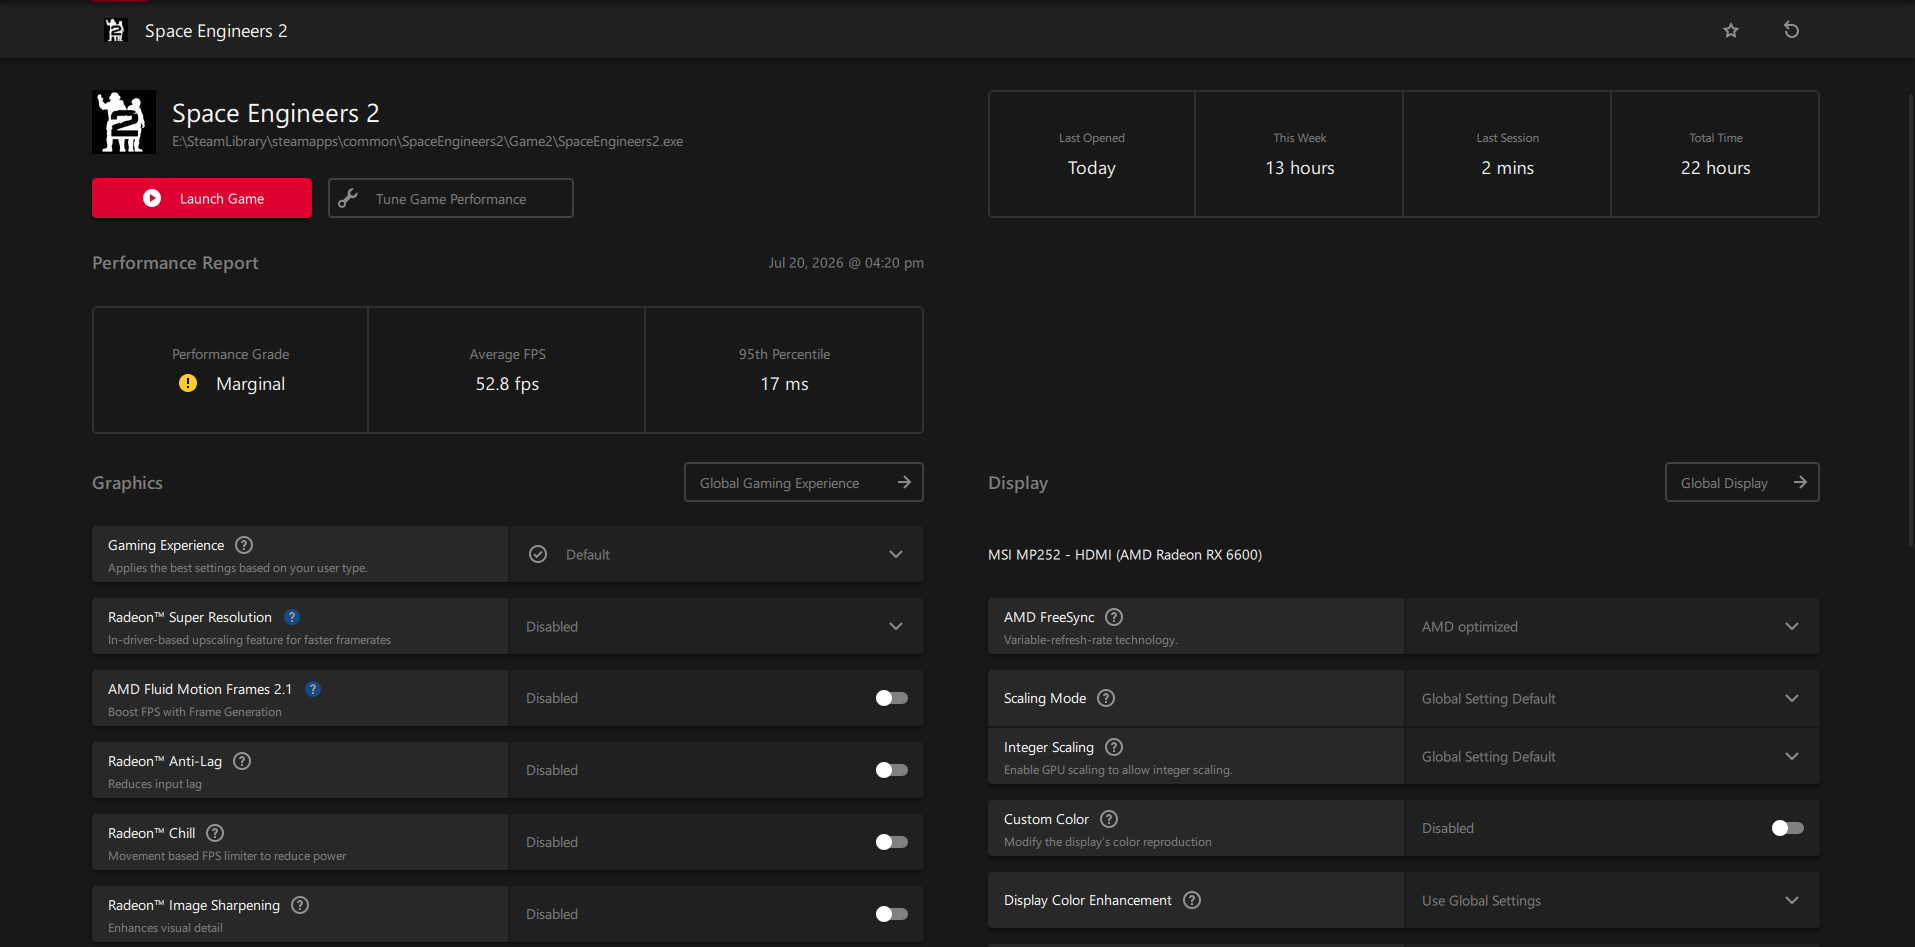Click This Week 13 hours stat

[x=1300, y=154]
